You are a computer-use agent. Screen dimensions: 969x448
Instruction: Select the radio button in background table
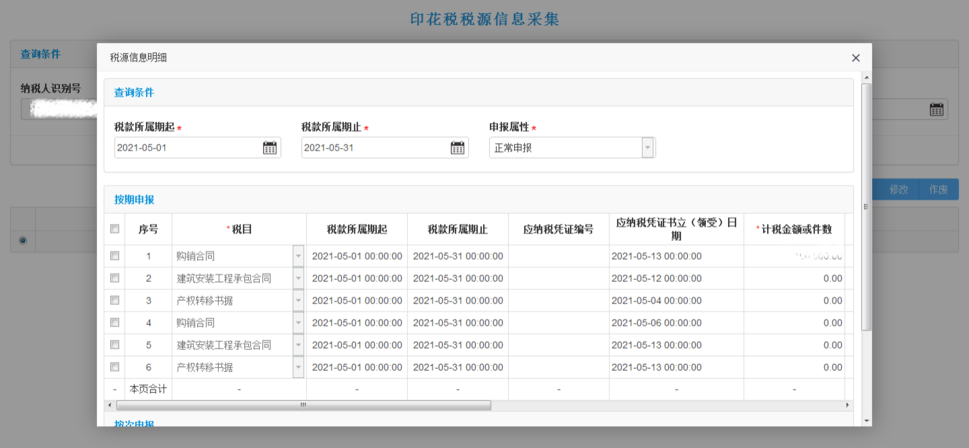coord(23,240)
